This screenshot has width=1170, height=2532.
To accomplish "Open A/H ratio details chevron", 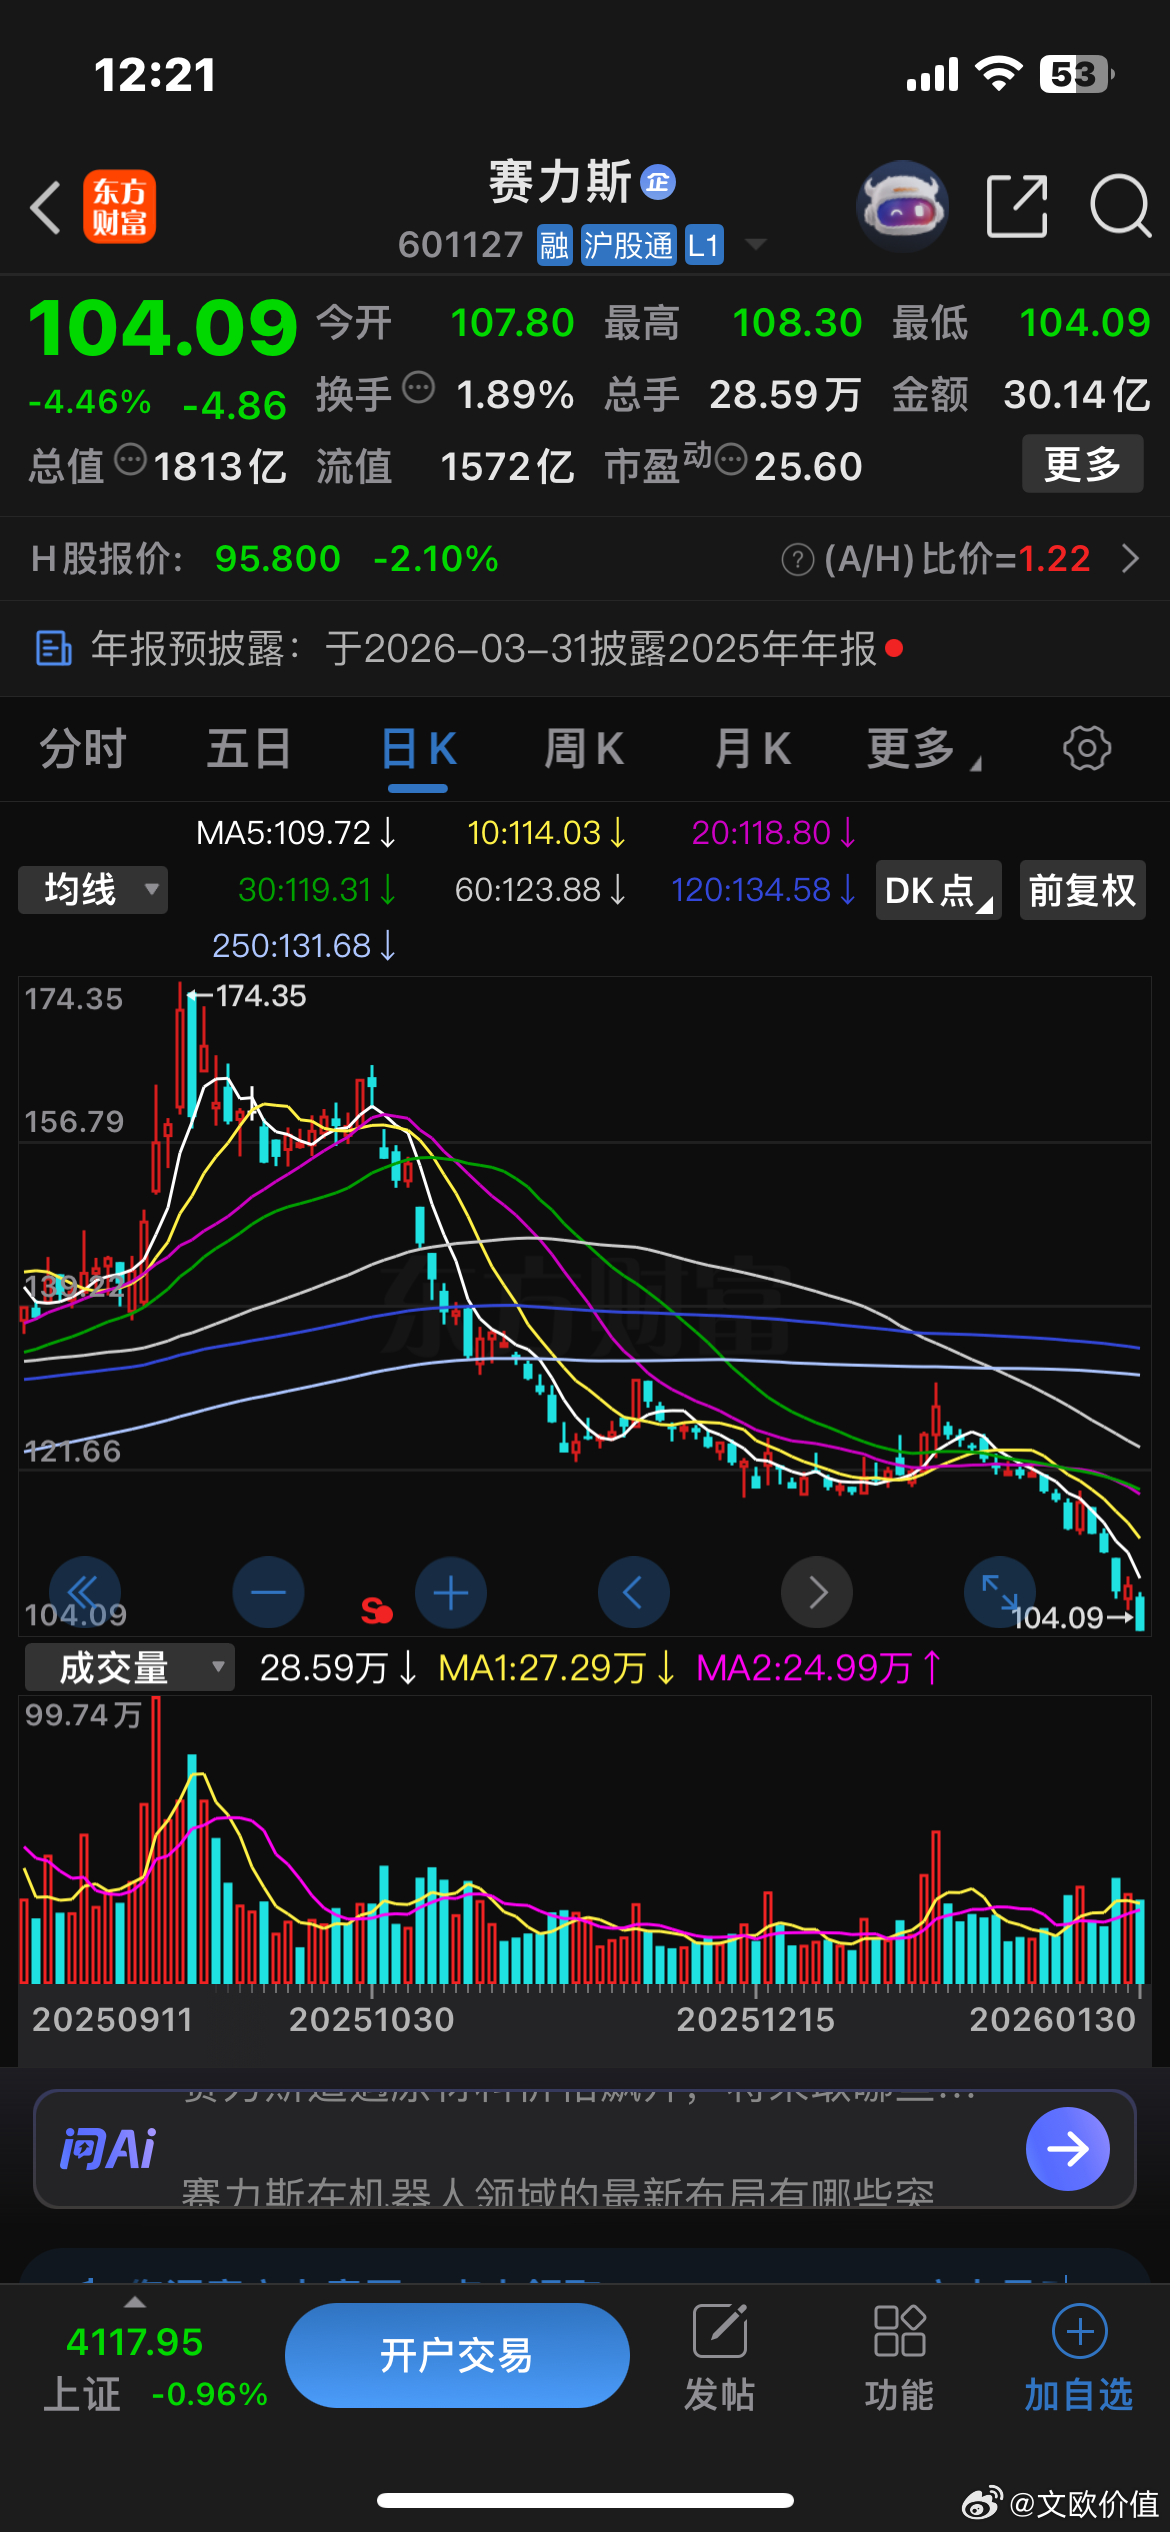I will [1130, 558].
